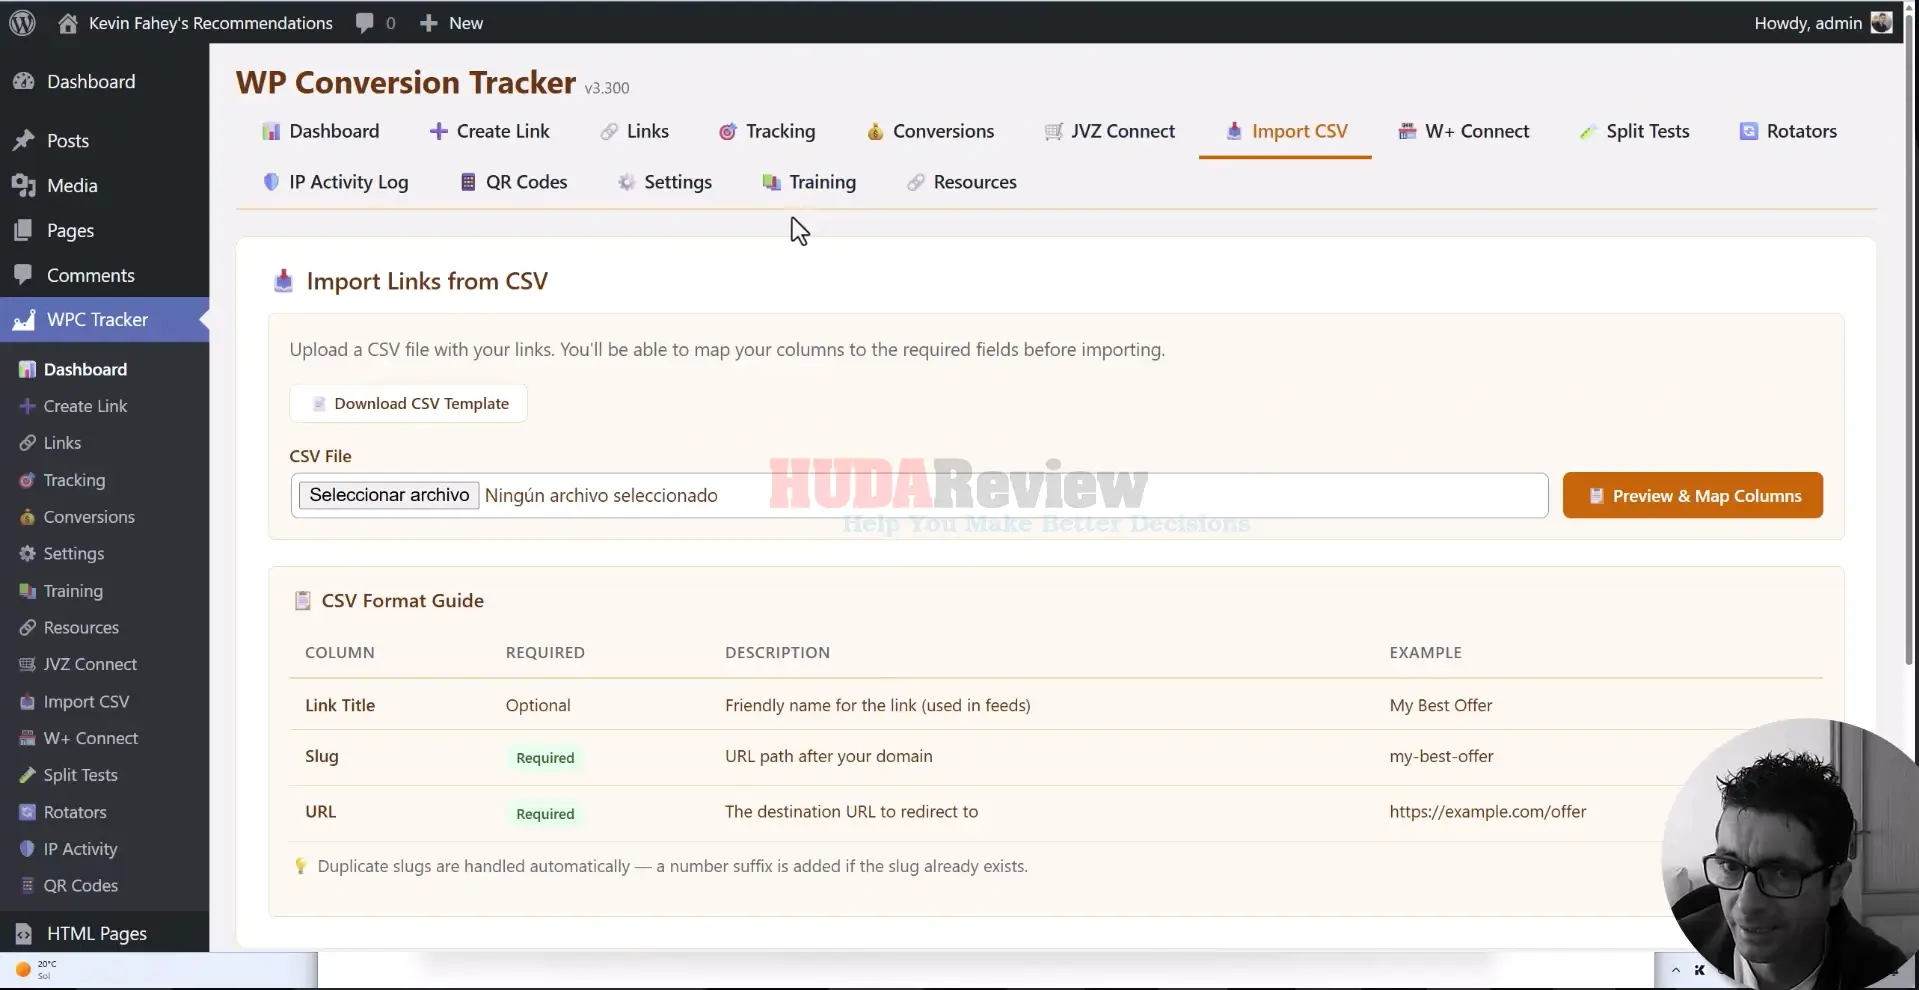Expand the system tray hidden icons arrow

click(x=1675, y=970)
